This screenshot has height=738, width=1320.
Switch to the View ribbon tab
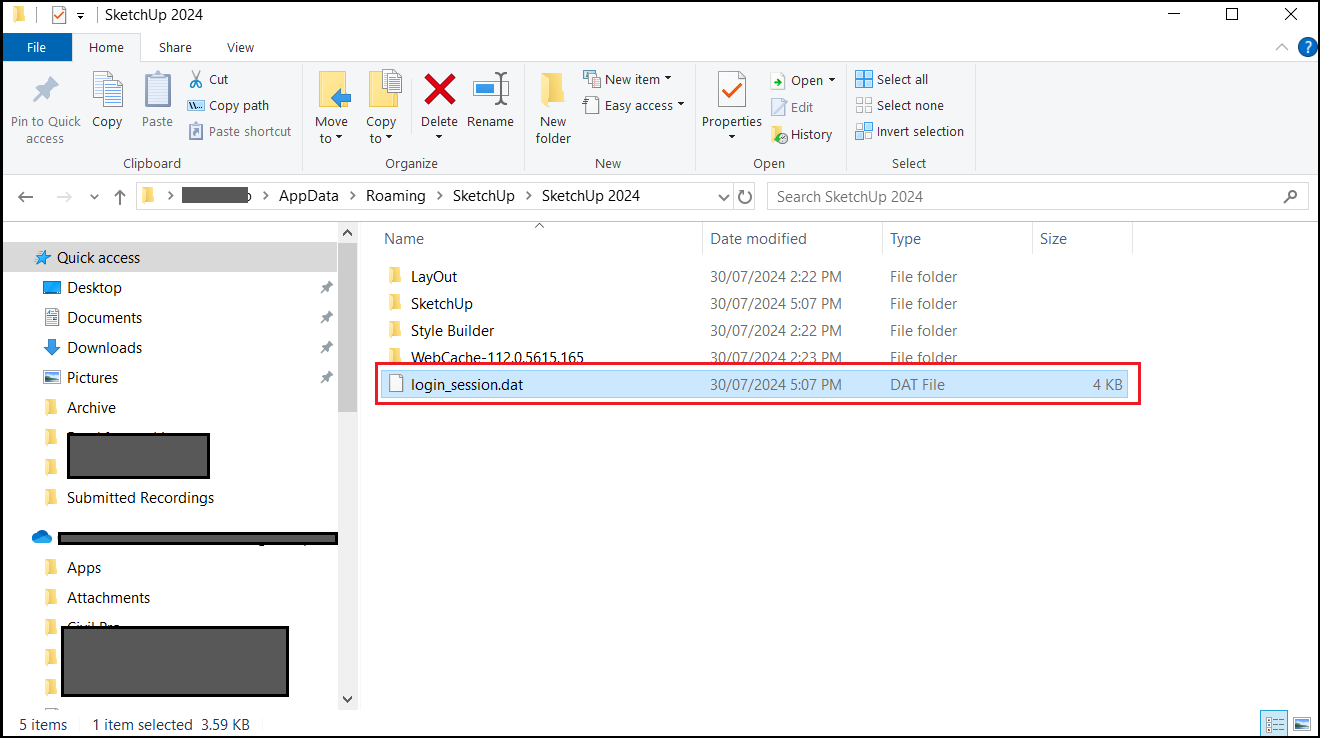click(x=240, y=47)
